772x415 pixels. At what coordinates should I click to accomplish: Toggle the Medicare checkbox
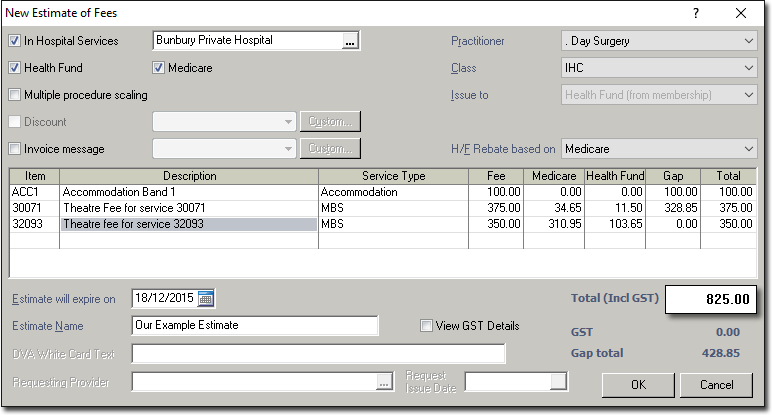159,68
